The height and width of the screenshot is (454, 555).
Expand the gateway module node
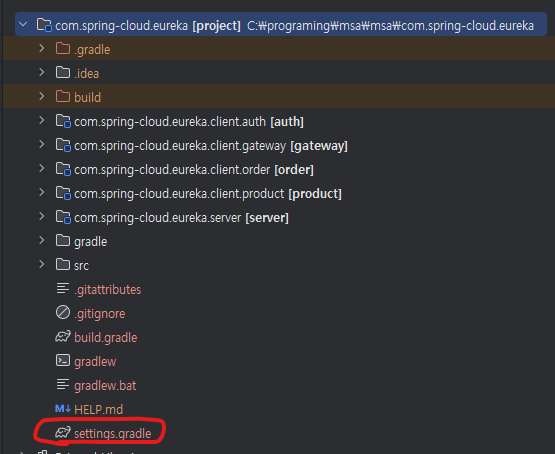(x=42, y=144)
